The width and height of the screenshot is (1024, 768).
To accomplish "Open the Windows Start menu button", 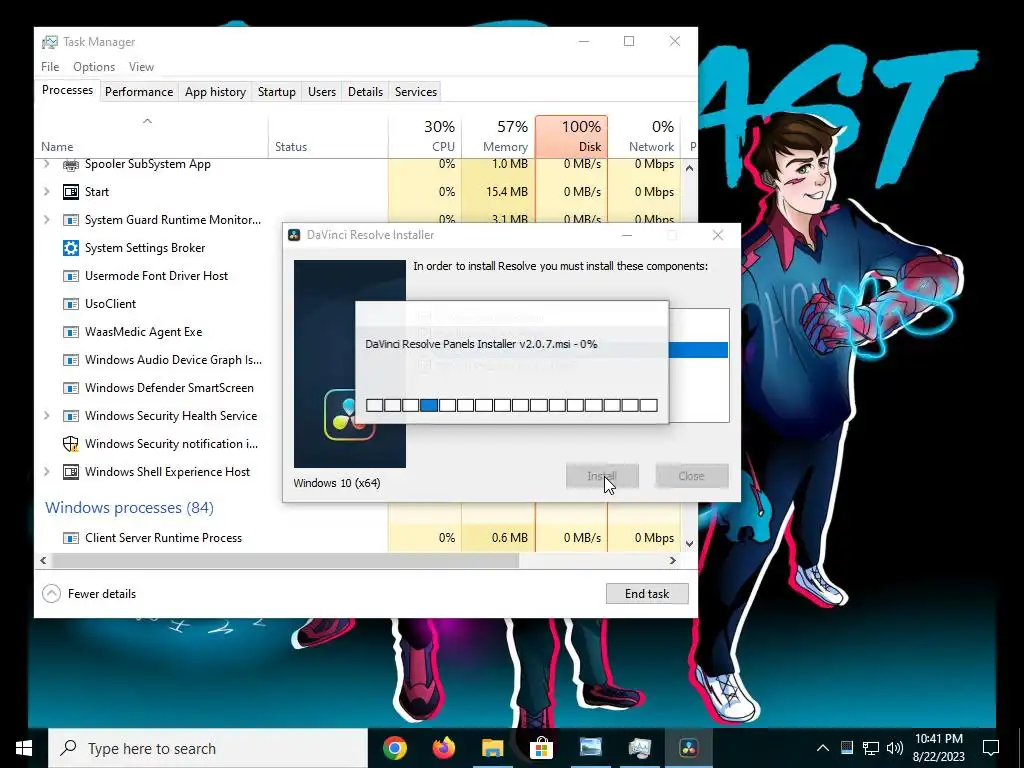I will click(x=24, y=748).
